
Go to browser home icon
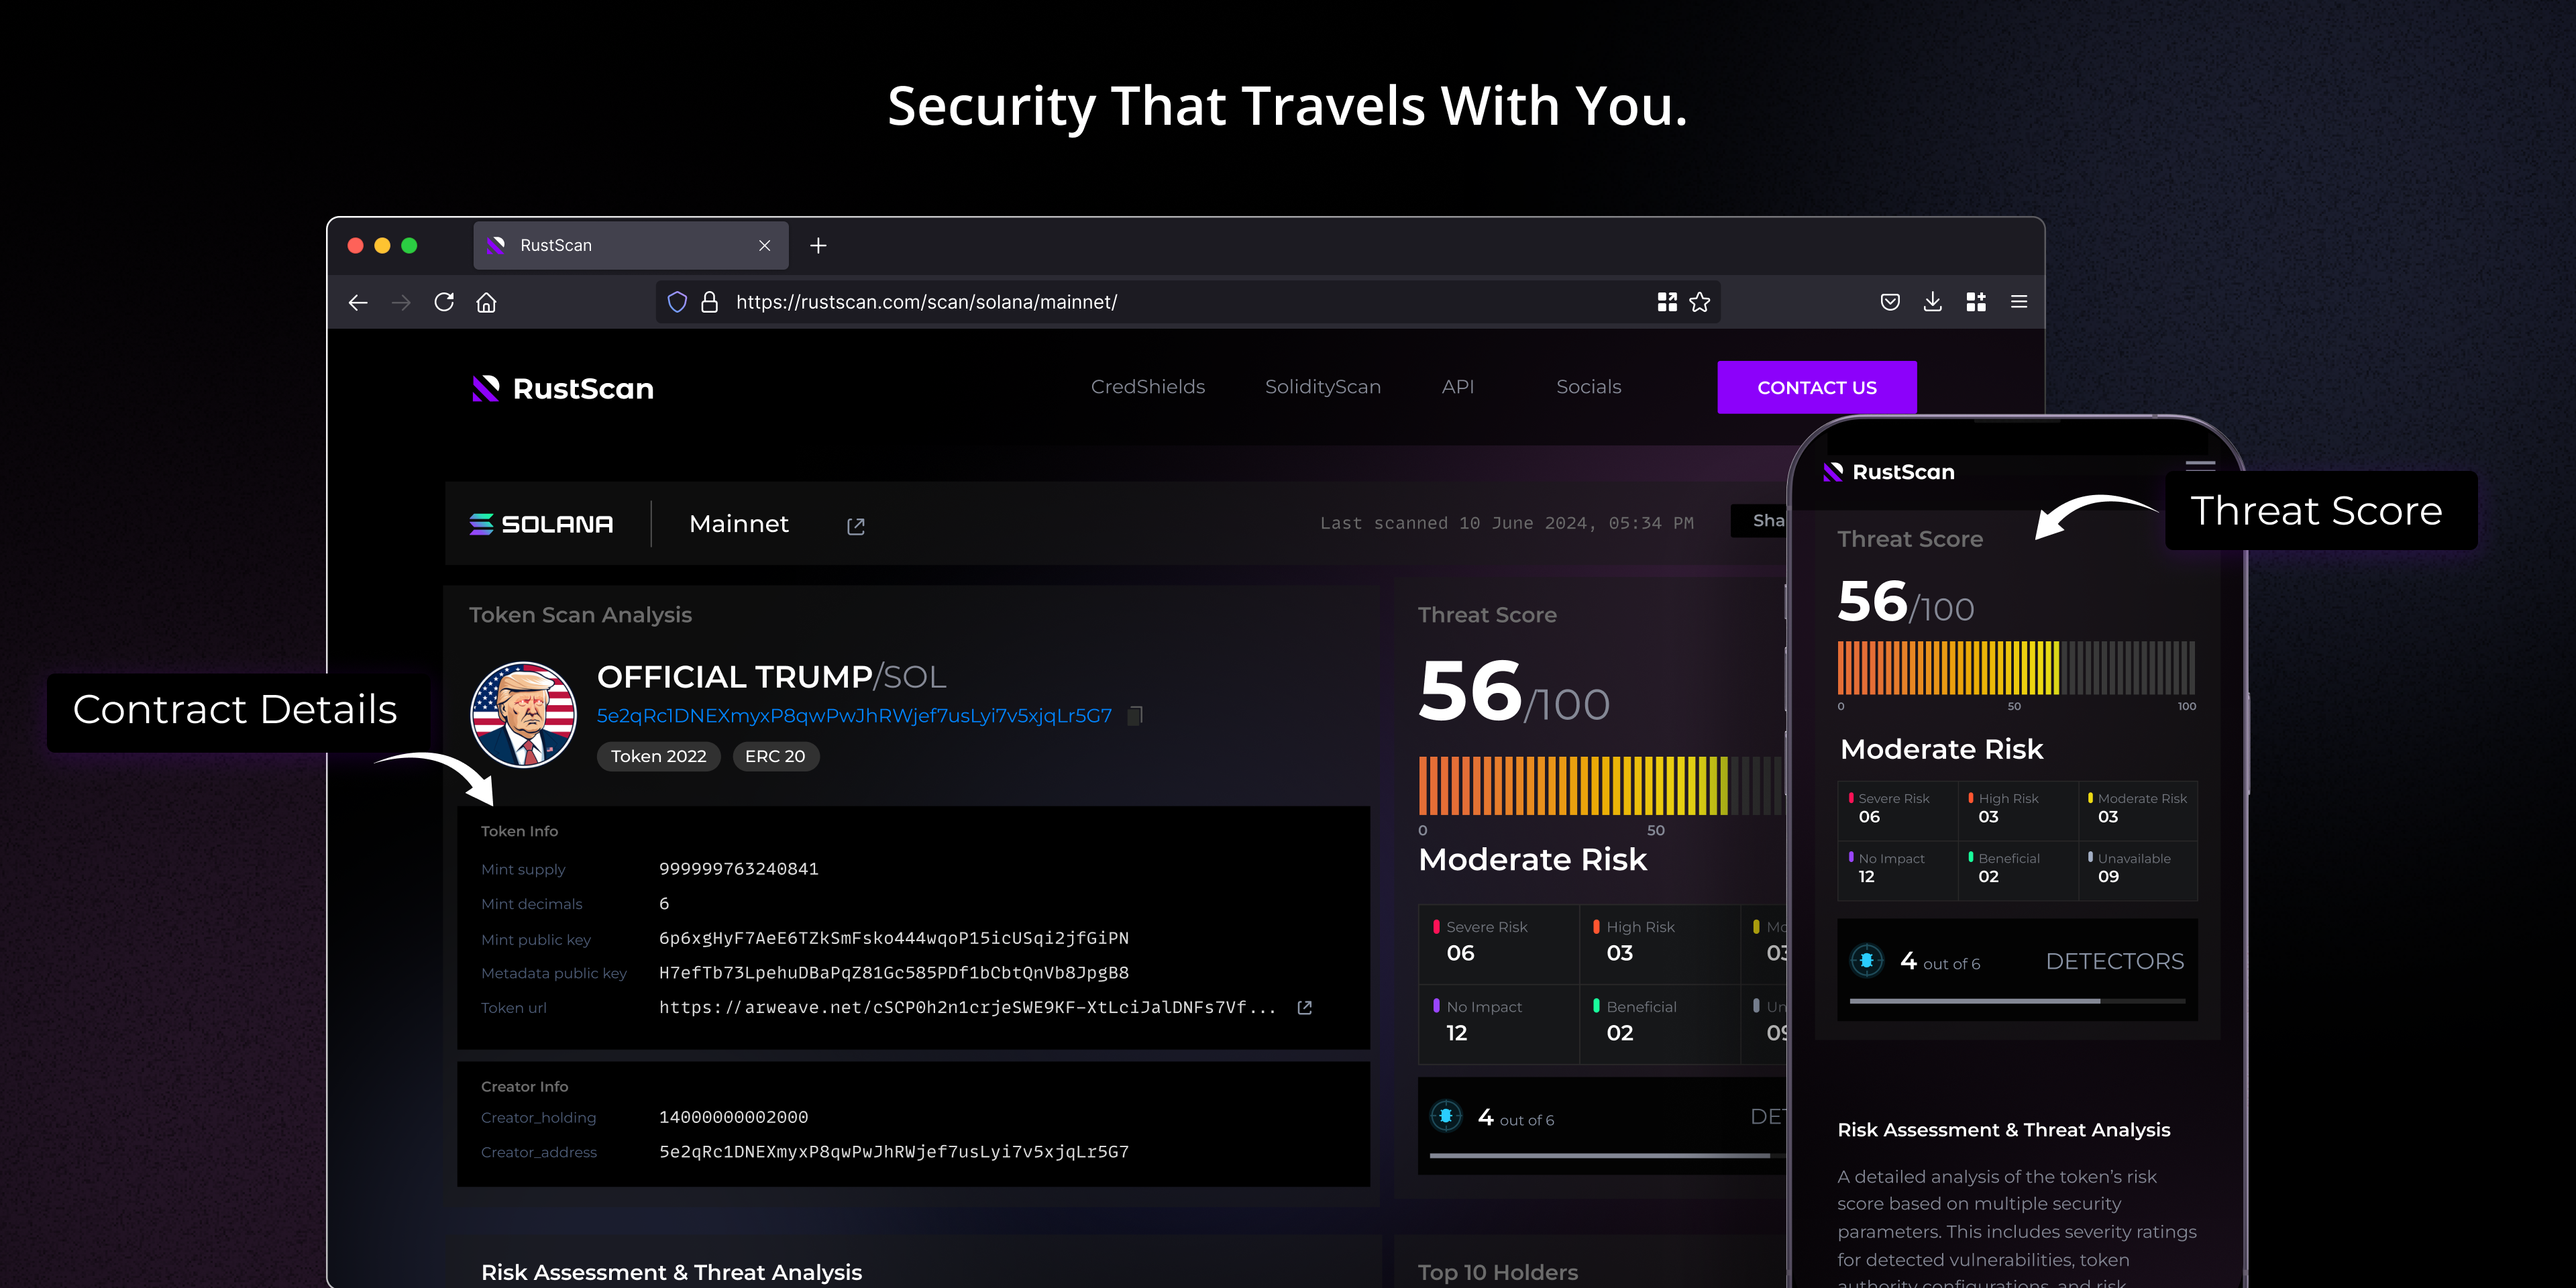click(x=486, y=302)
